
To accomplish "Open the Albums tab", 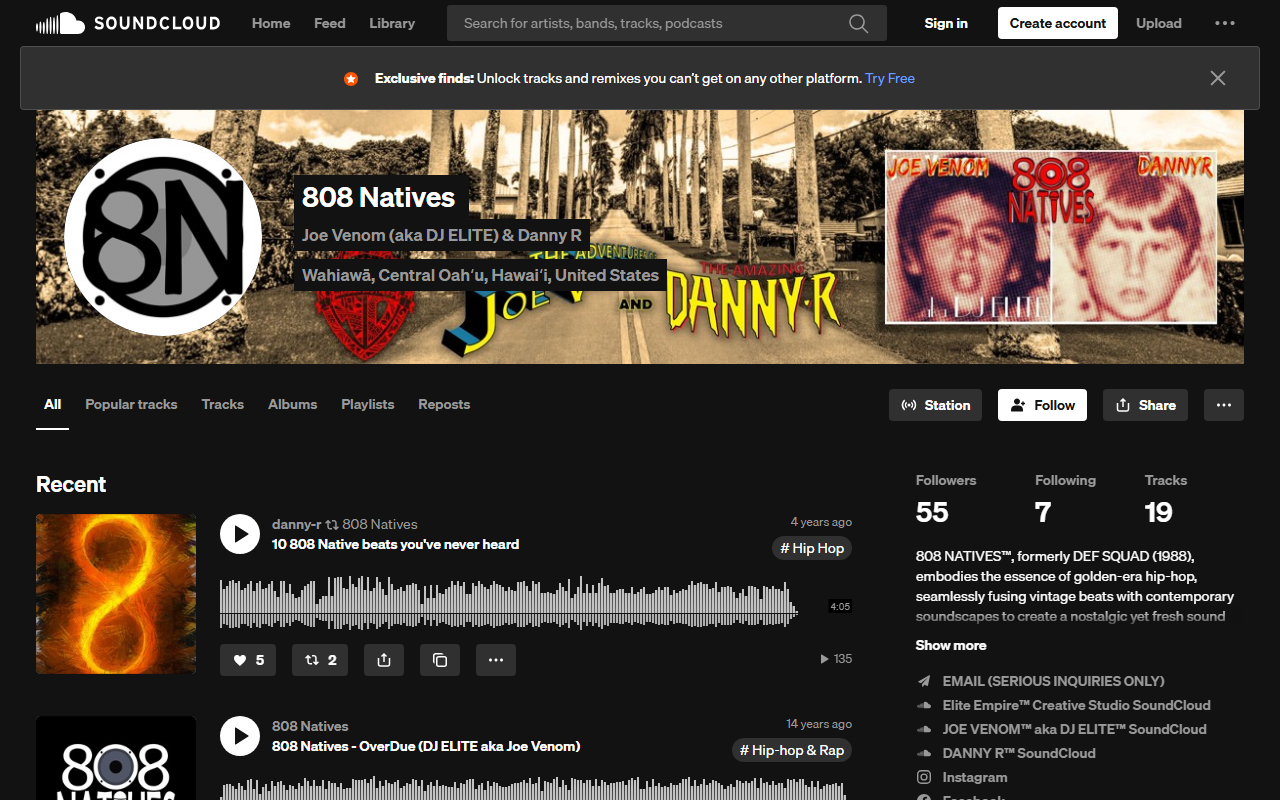I will pos(292,405).
